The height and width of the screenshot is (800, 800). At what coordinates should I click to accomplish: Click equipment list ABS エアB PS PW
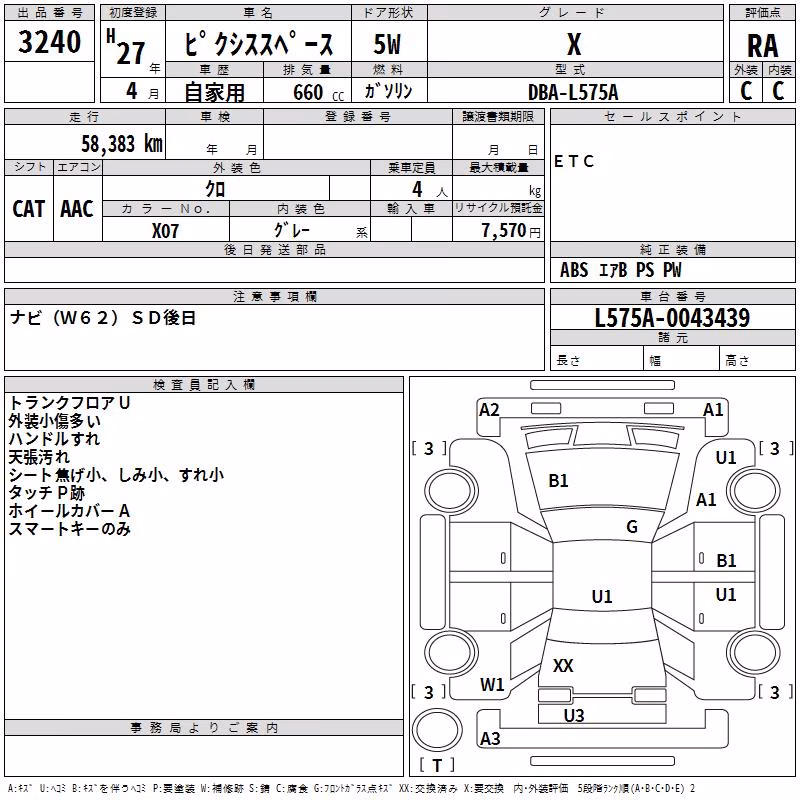[x=620, y=270]
